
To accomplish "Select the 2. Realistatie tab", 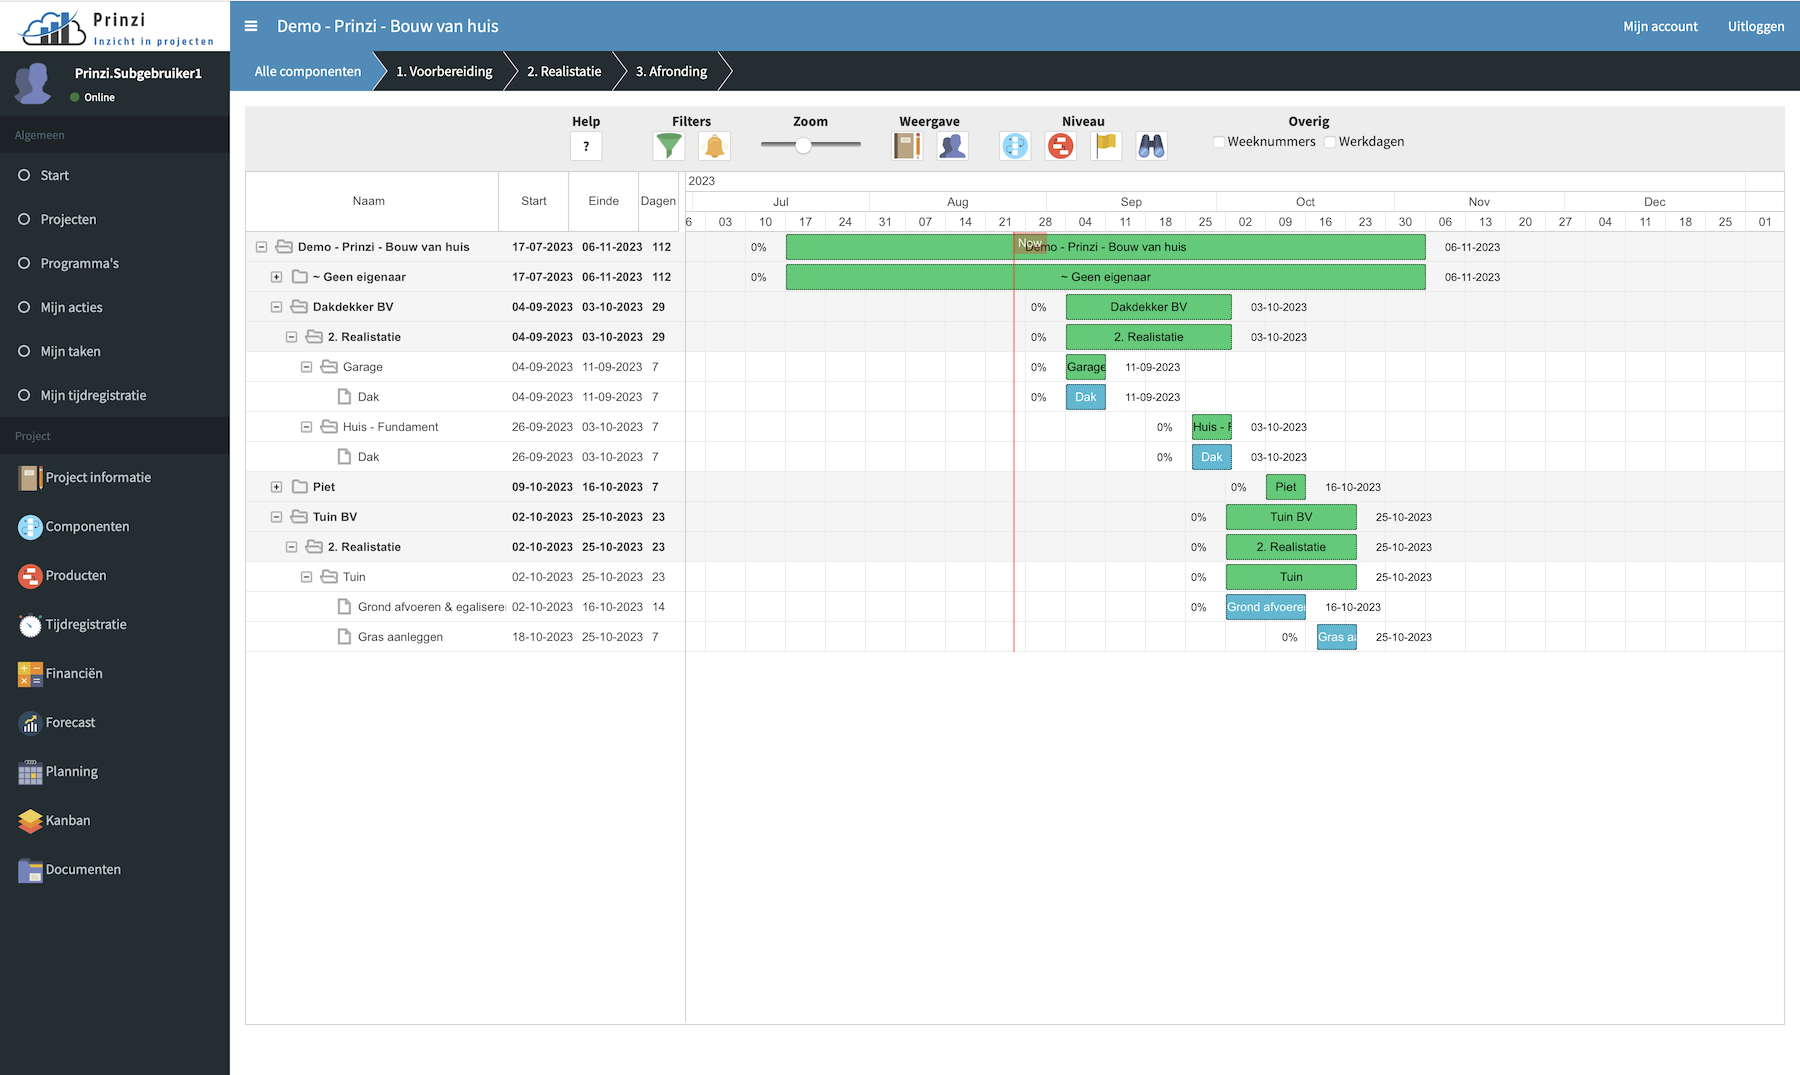I will click(x=564, y=71).
